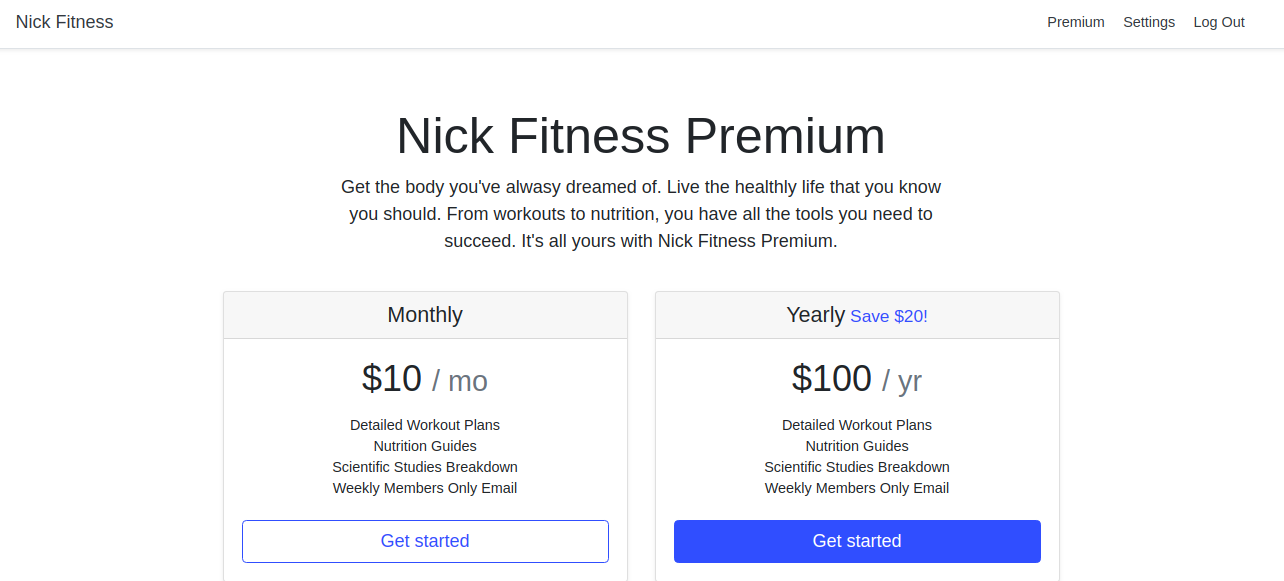Click Weekly Members Only Email in Yearly card

tap(857, 488)
